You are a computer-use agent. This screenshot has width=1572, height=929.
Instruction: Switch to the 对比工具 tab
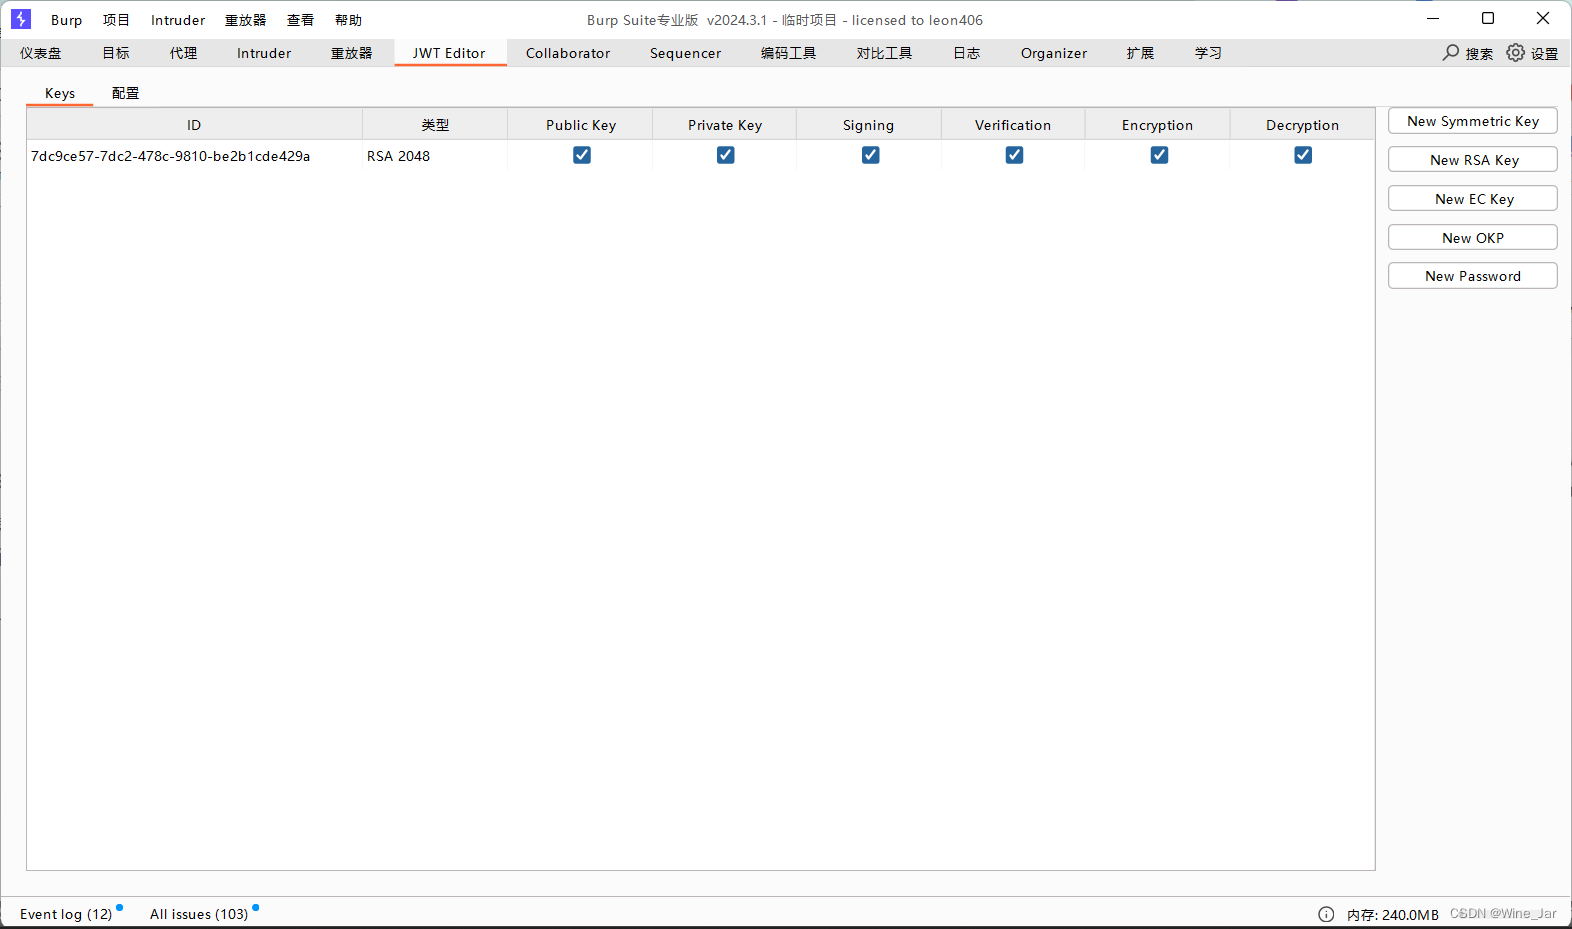(x=885, y=53)
